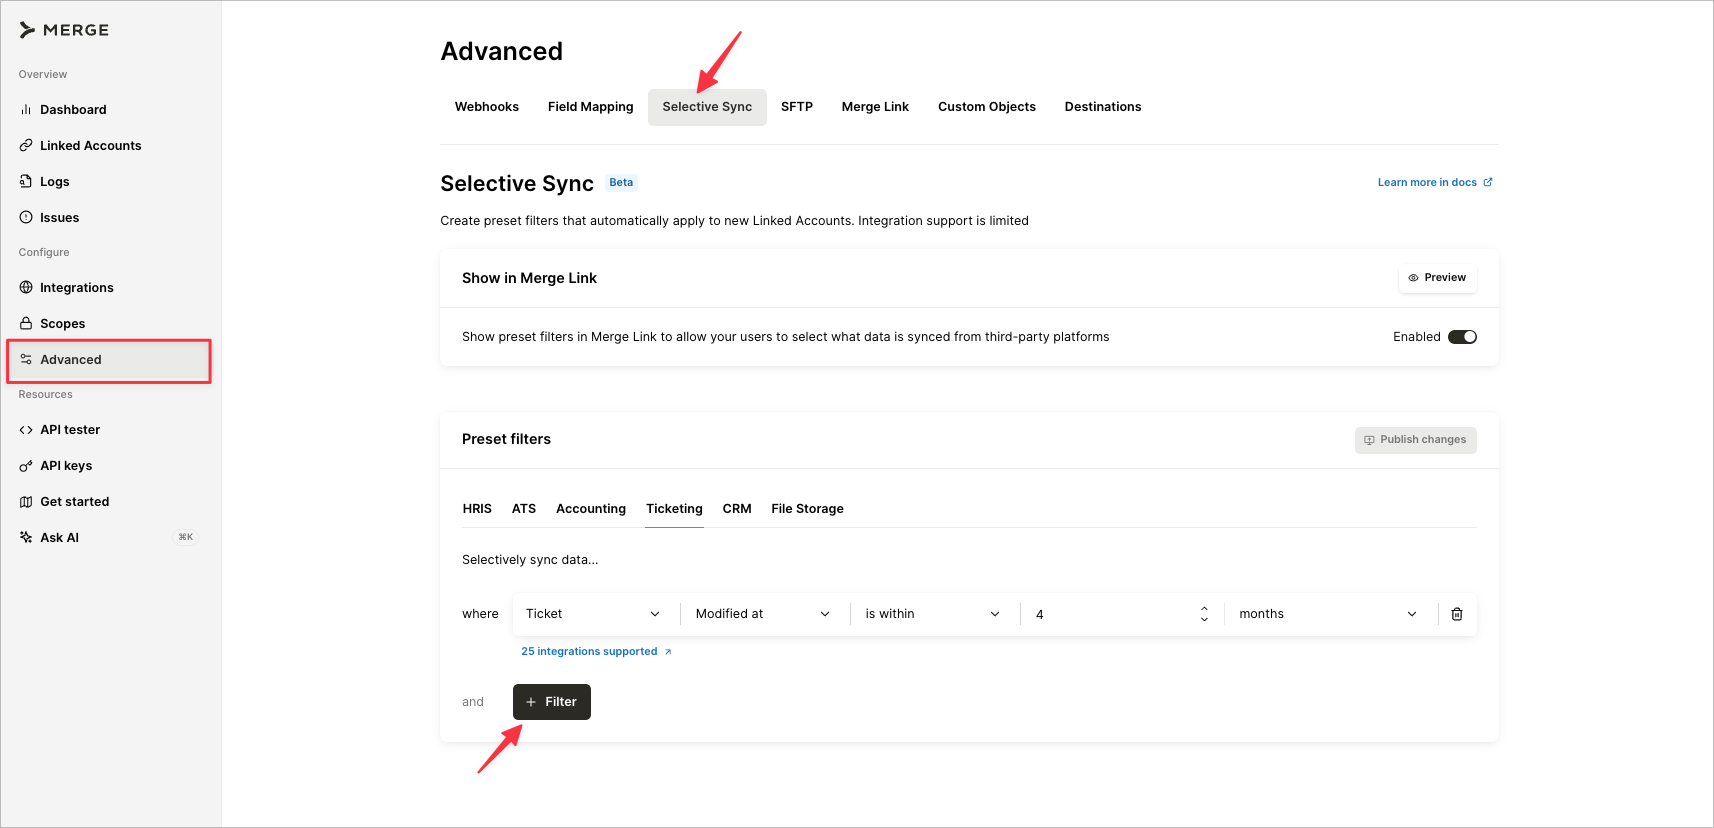Viewport: 1714px width, 828px height.
Task: Open the Destinations tab
Action: (x=1103, y=107)
